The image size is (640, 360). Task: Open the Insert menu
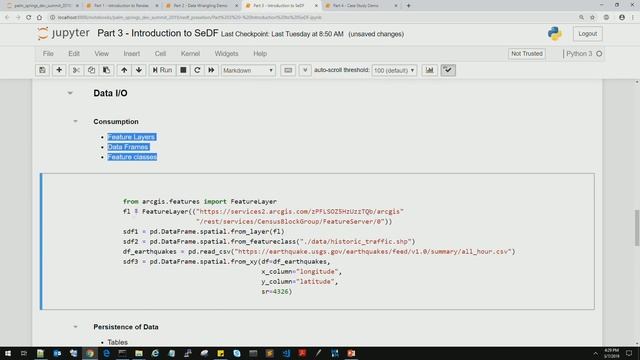click(131, 53)
